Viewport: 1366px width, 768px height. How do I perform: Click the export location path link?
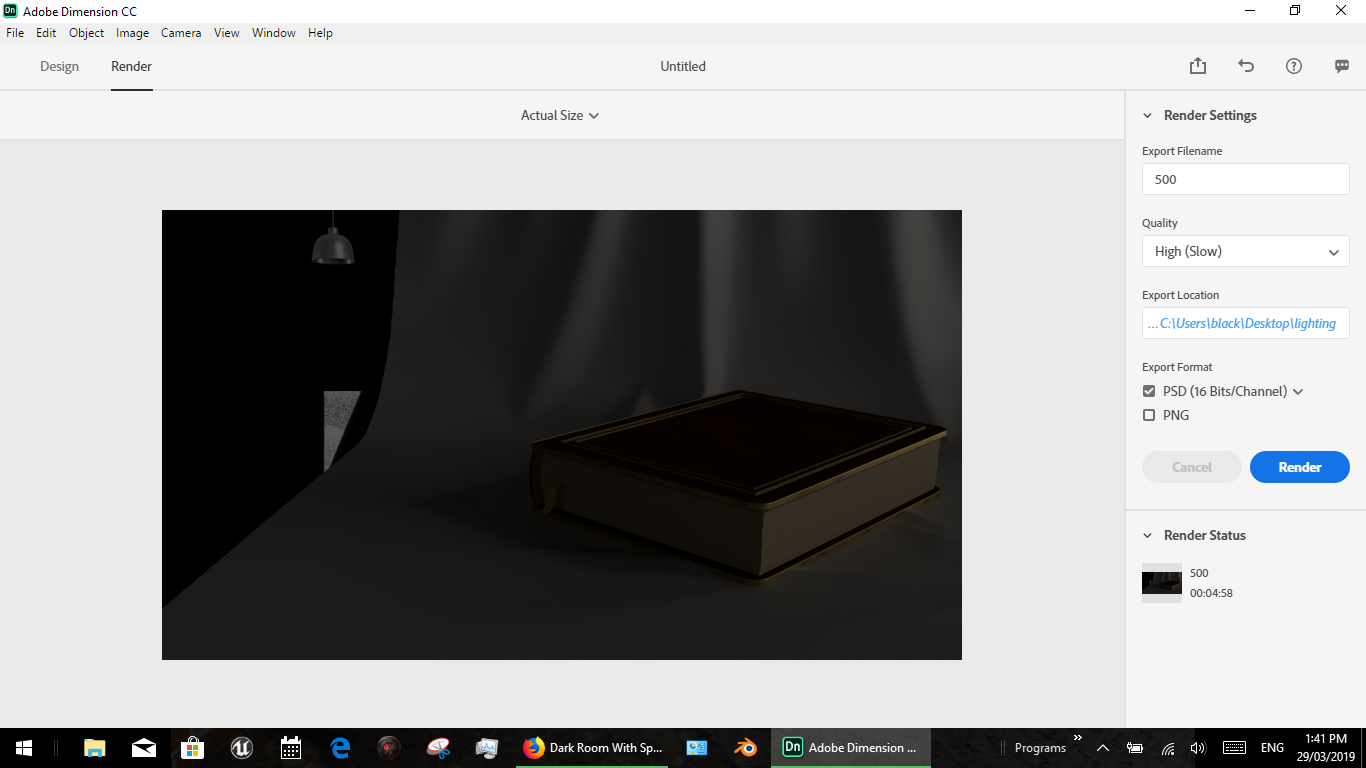(x=1246, y=323)
